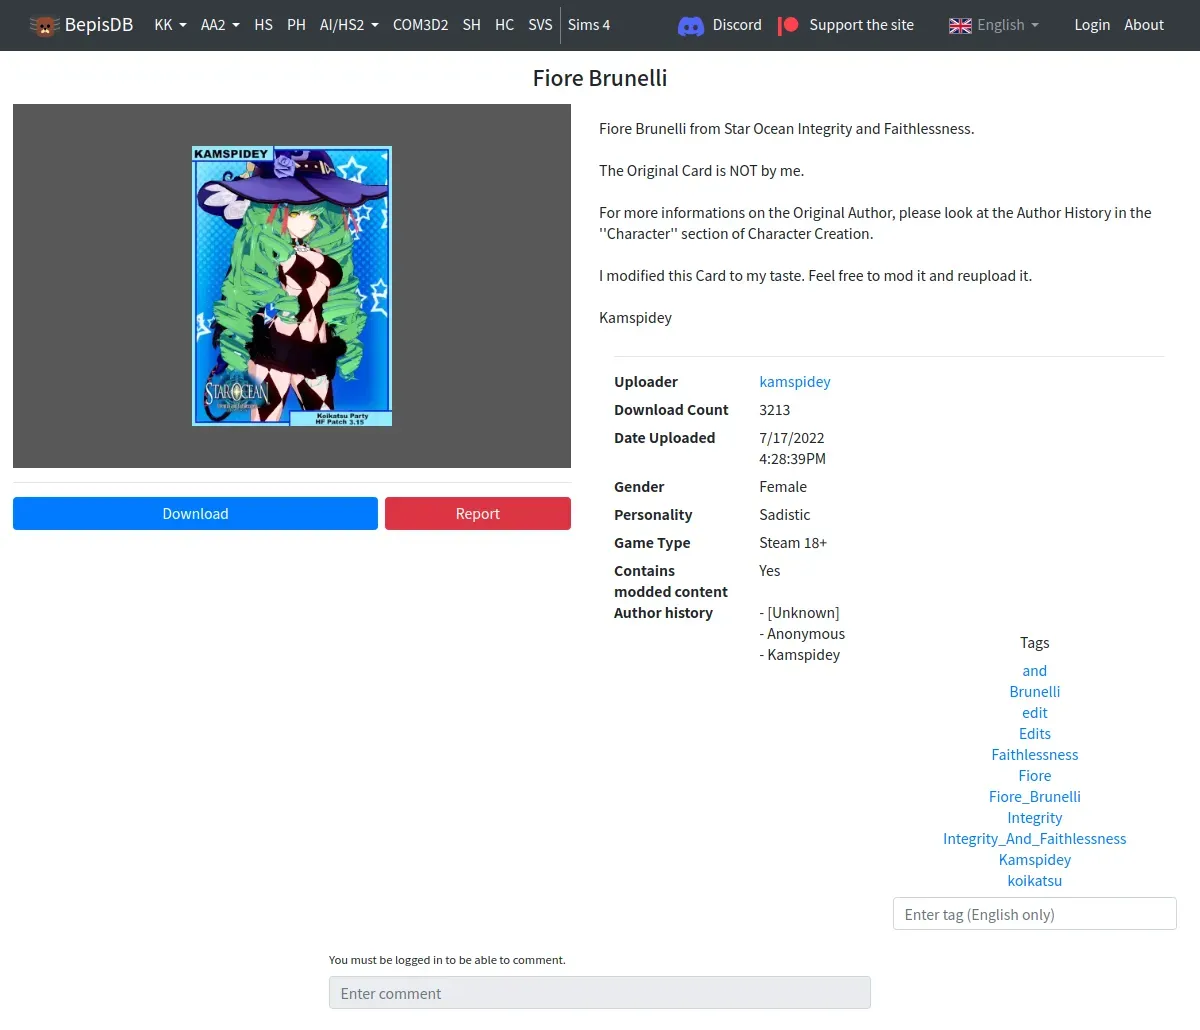Viewport: 1200px width, 1030px height.
Task: Open the SH section
Action: coord(472,25)
